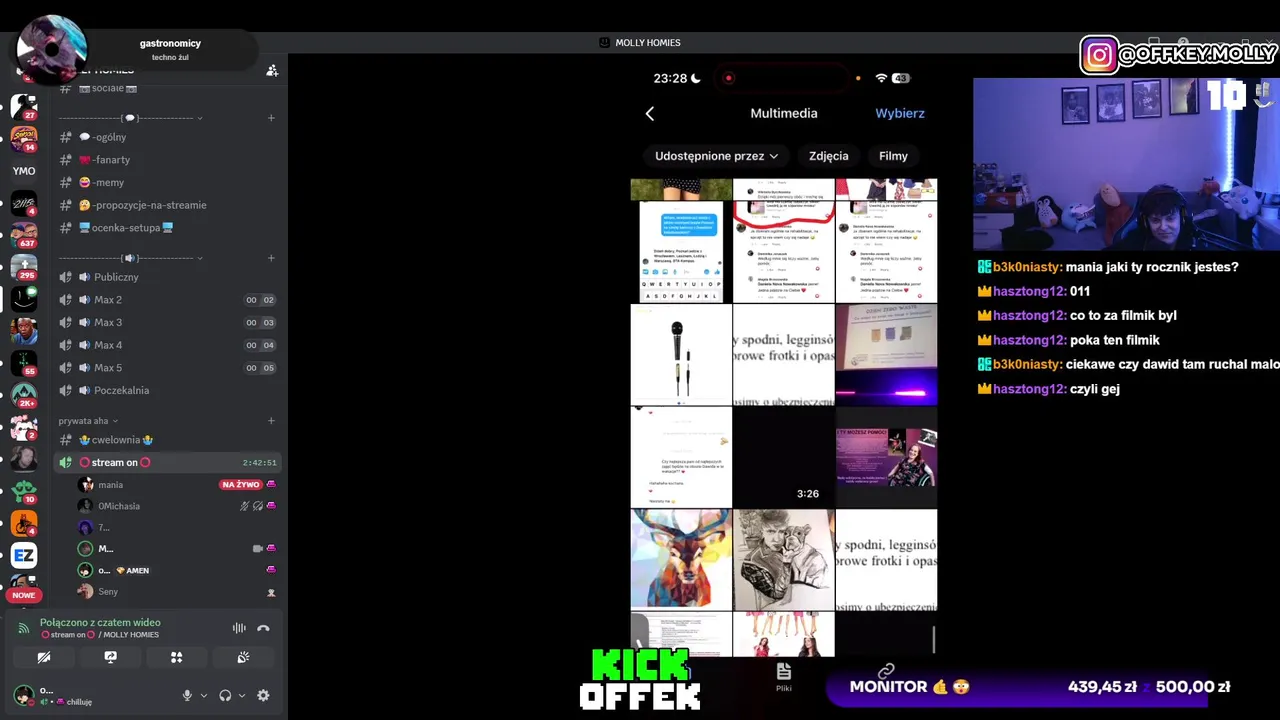Open Udostępnione przez filter dropdown

point(716,156)
